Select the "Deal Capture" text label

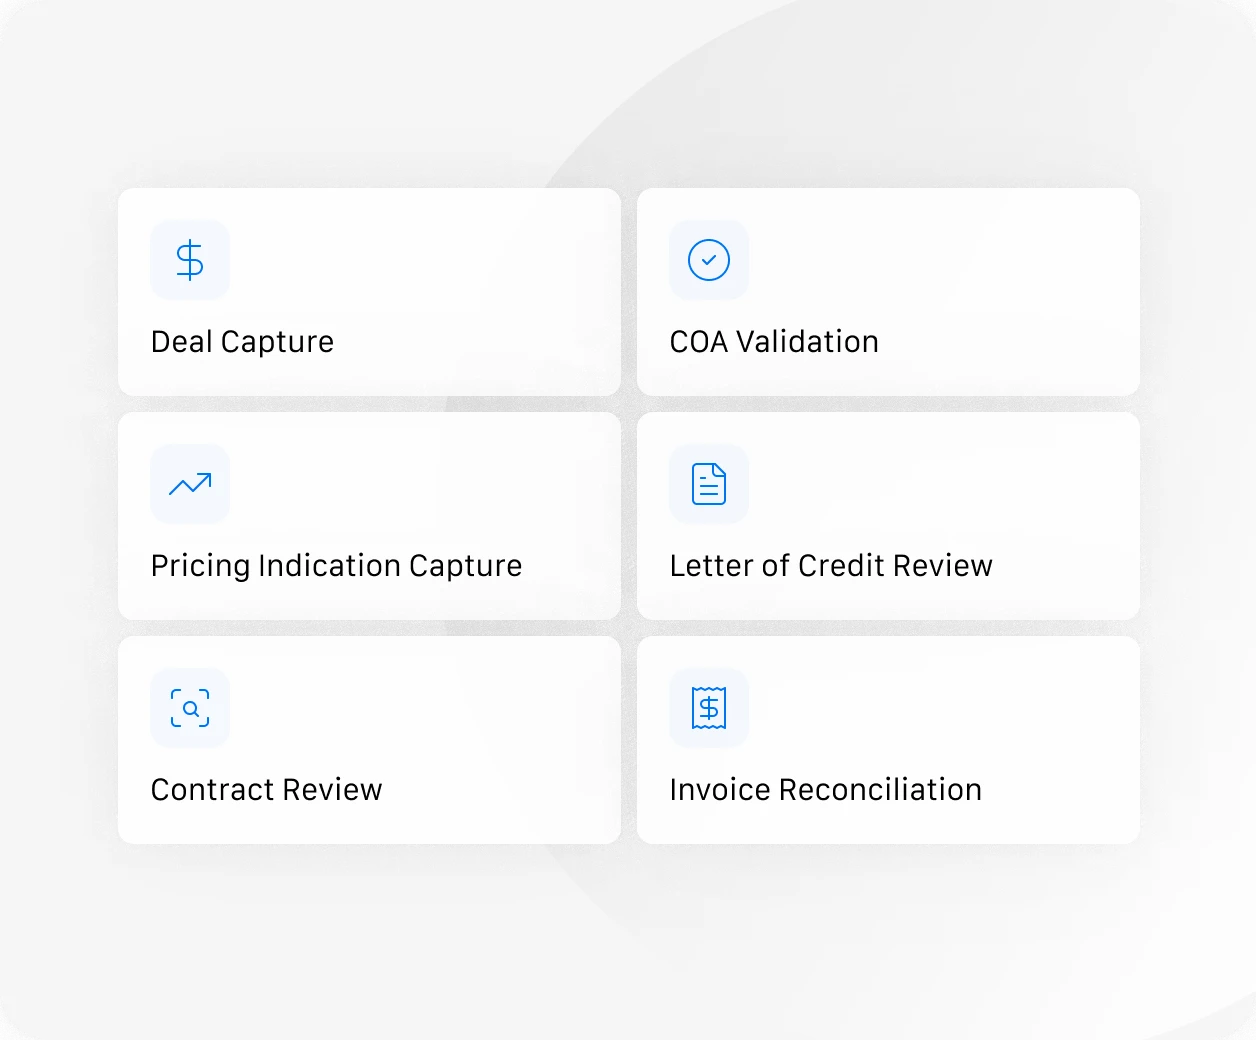point(242,342)
